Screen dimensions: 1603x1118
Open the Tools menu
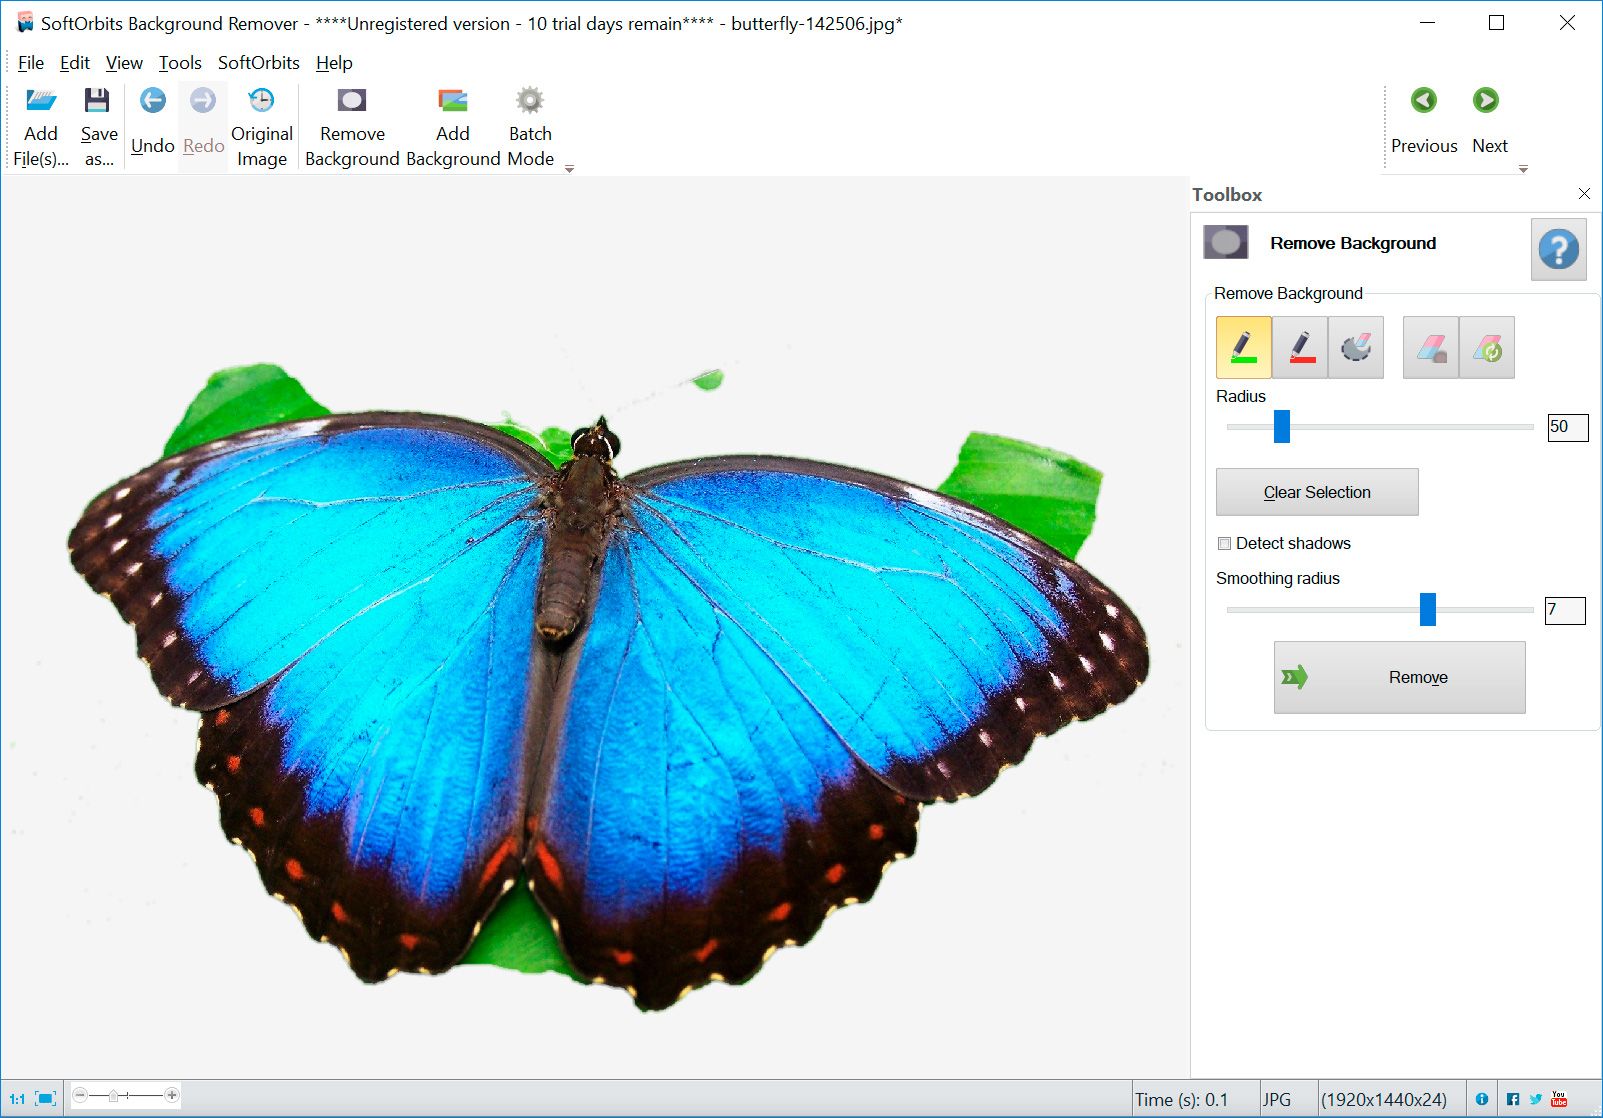pos(180,62)
